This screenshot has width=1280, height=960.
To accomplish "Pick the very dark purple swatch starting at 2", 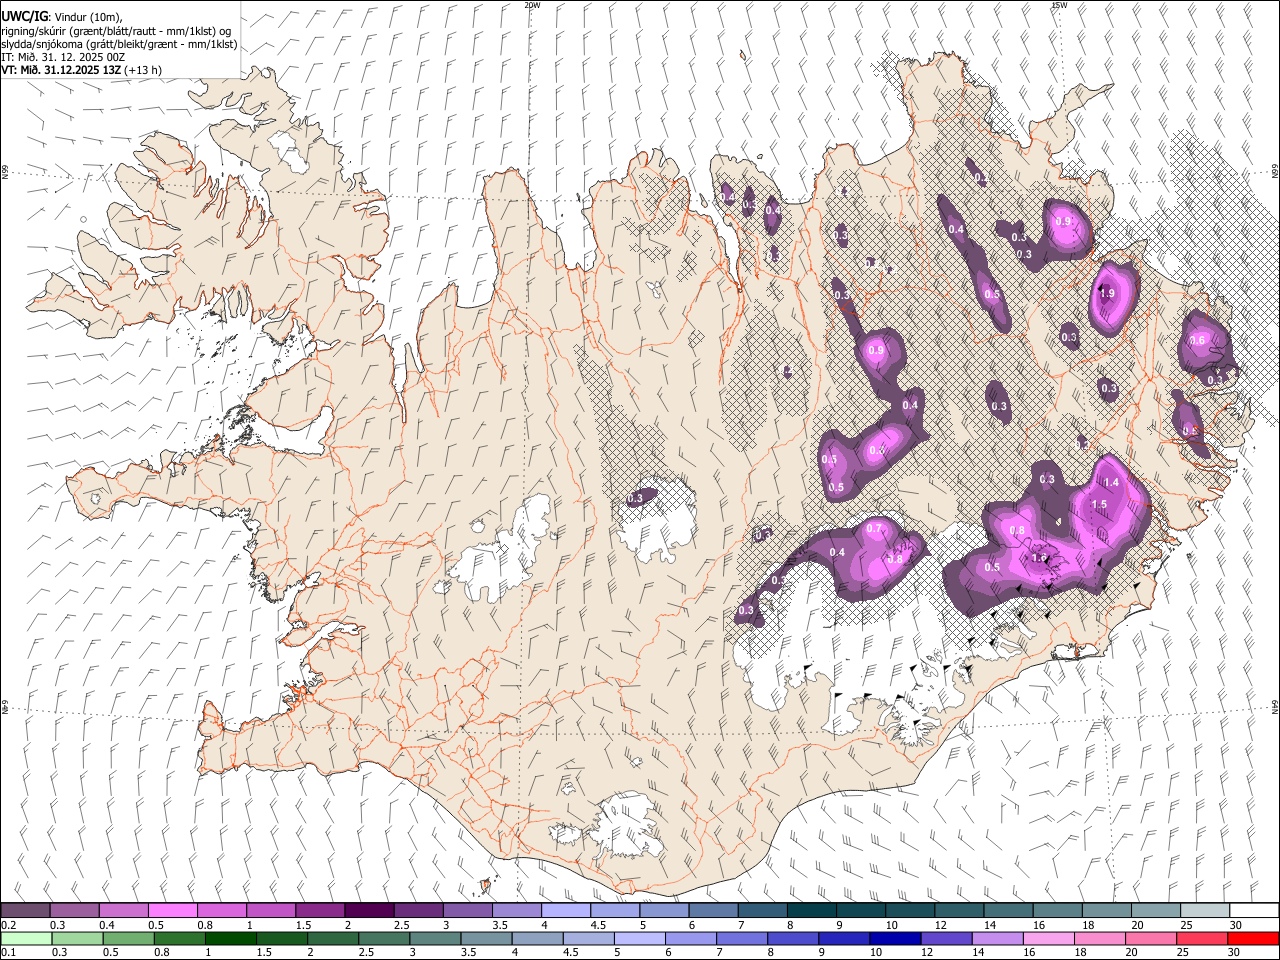I will click(x=368, y=911).
